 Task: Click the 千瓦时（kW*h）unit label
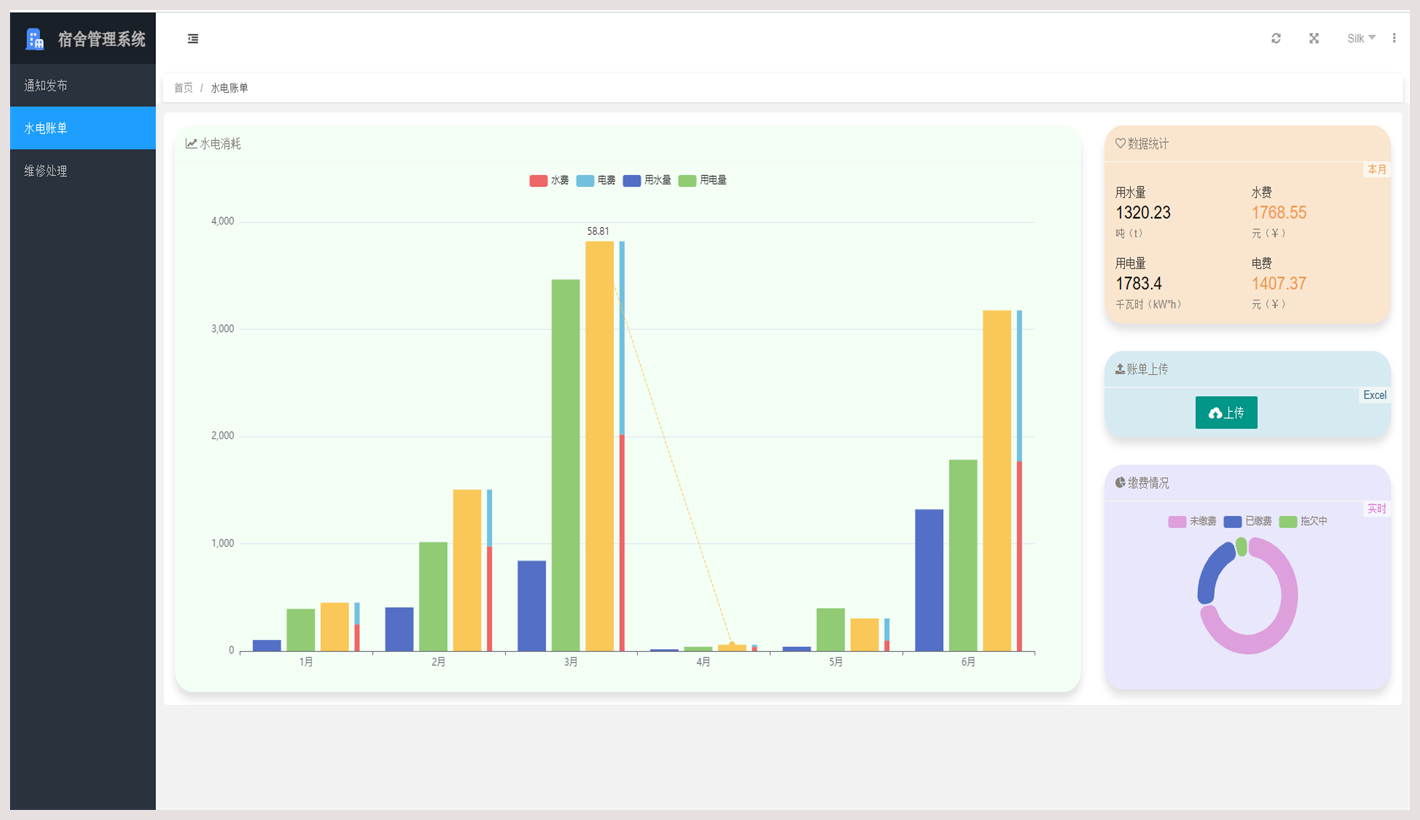point(1148,304)
